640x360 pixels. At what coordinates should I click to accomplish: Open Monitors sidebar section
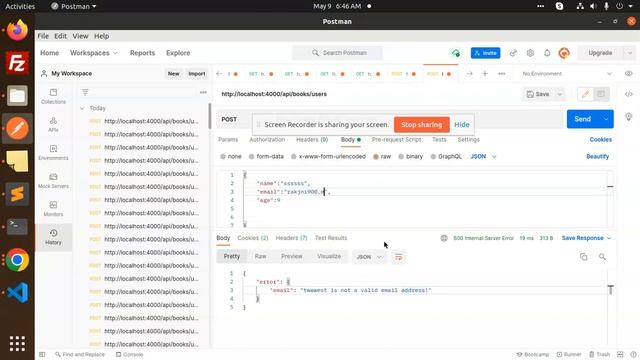(53, 209)
